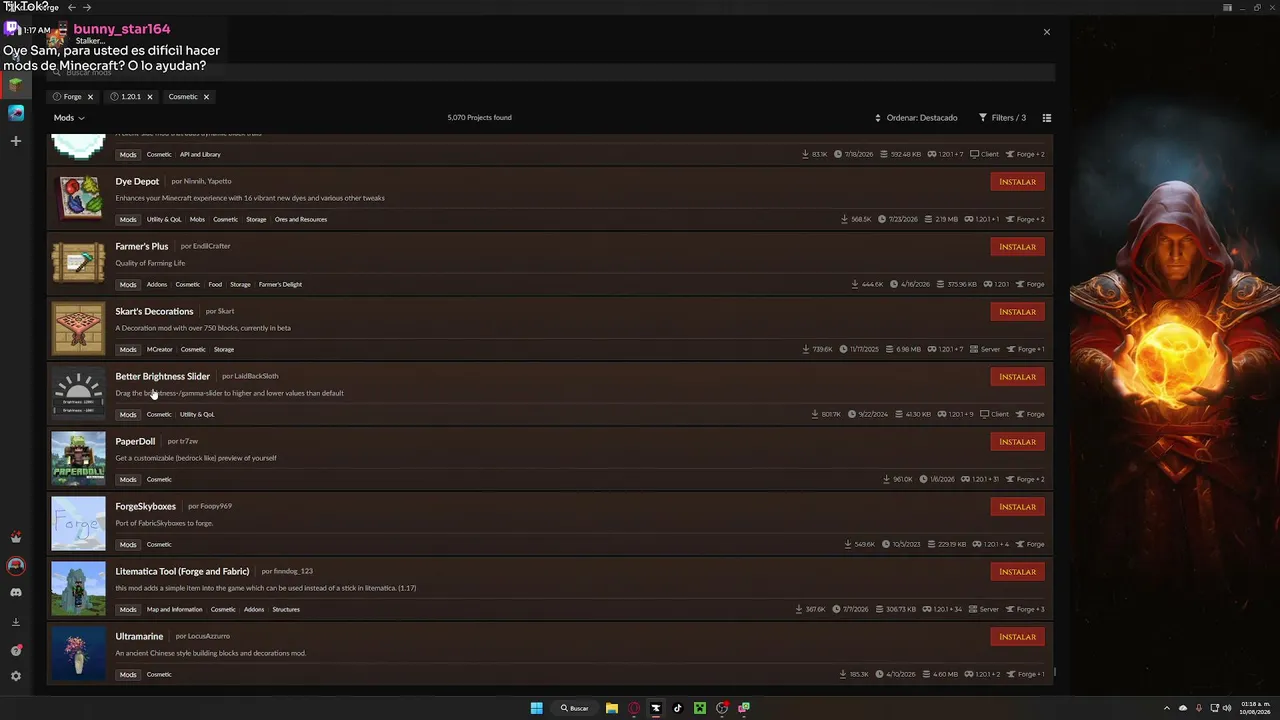The width and height of the screenshot is (1280, 720).
Task: Click the mod search field
Action: (550, 72)
